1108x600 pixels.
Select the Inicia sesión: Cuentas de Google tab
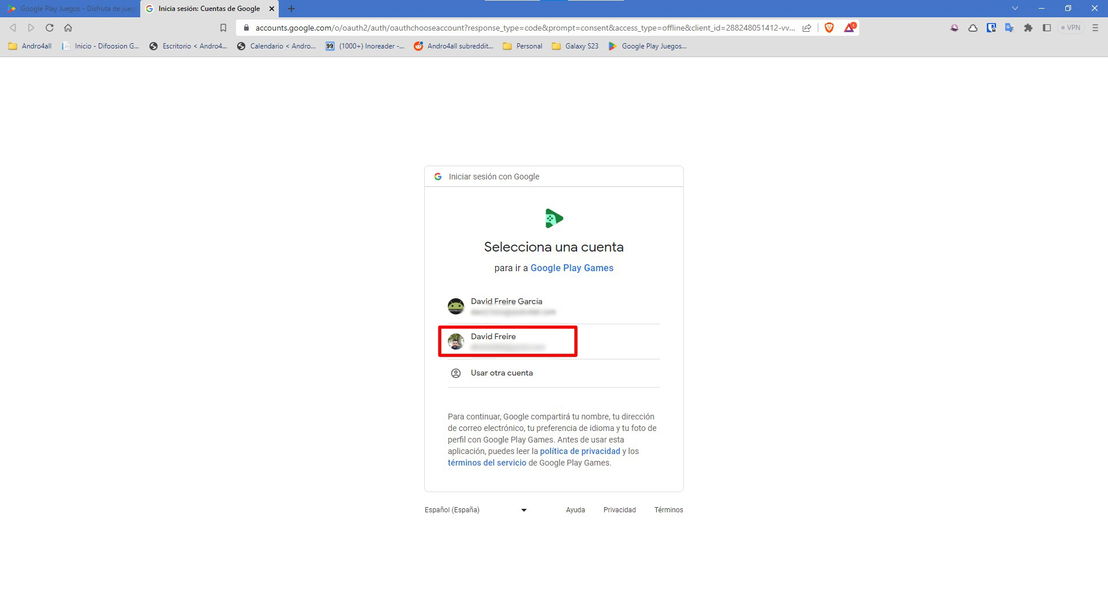(209, 8)
